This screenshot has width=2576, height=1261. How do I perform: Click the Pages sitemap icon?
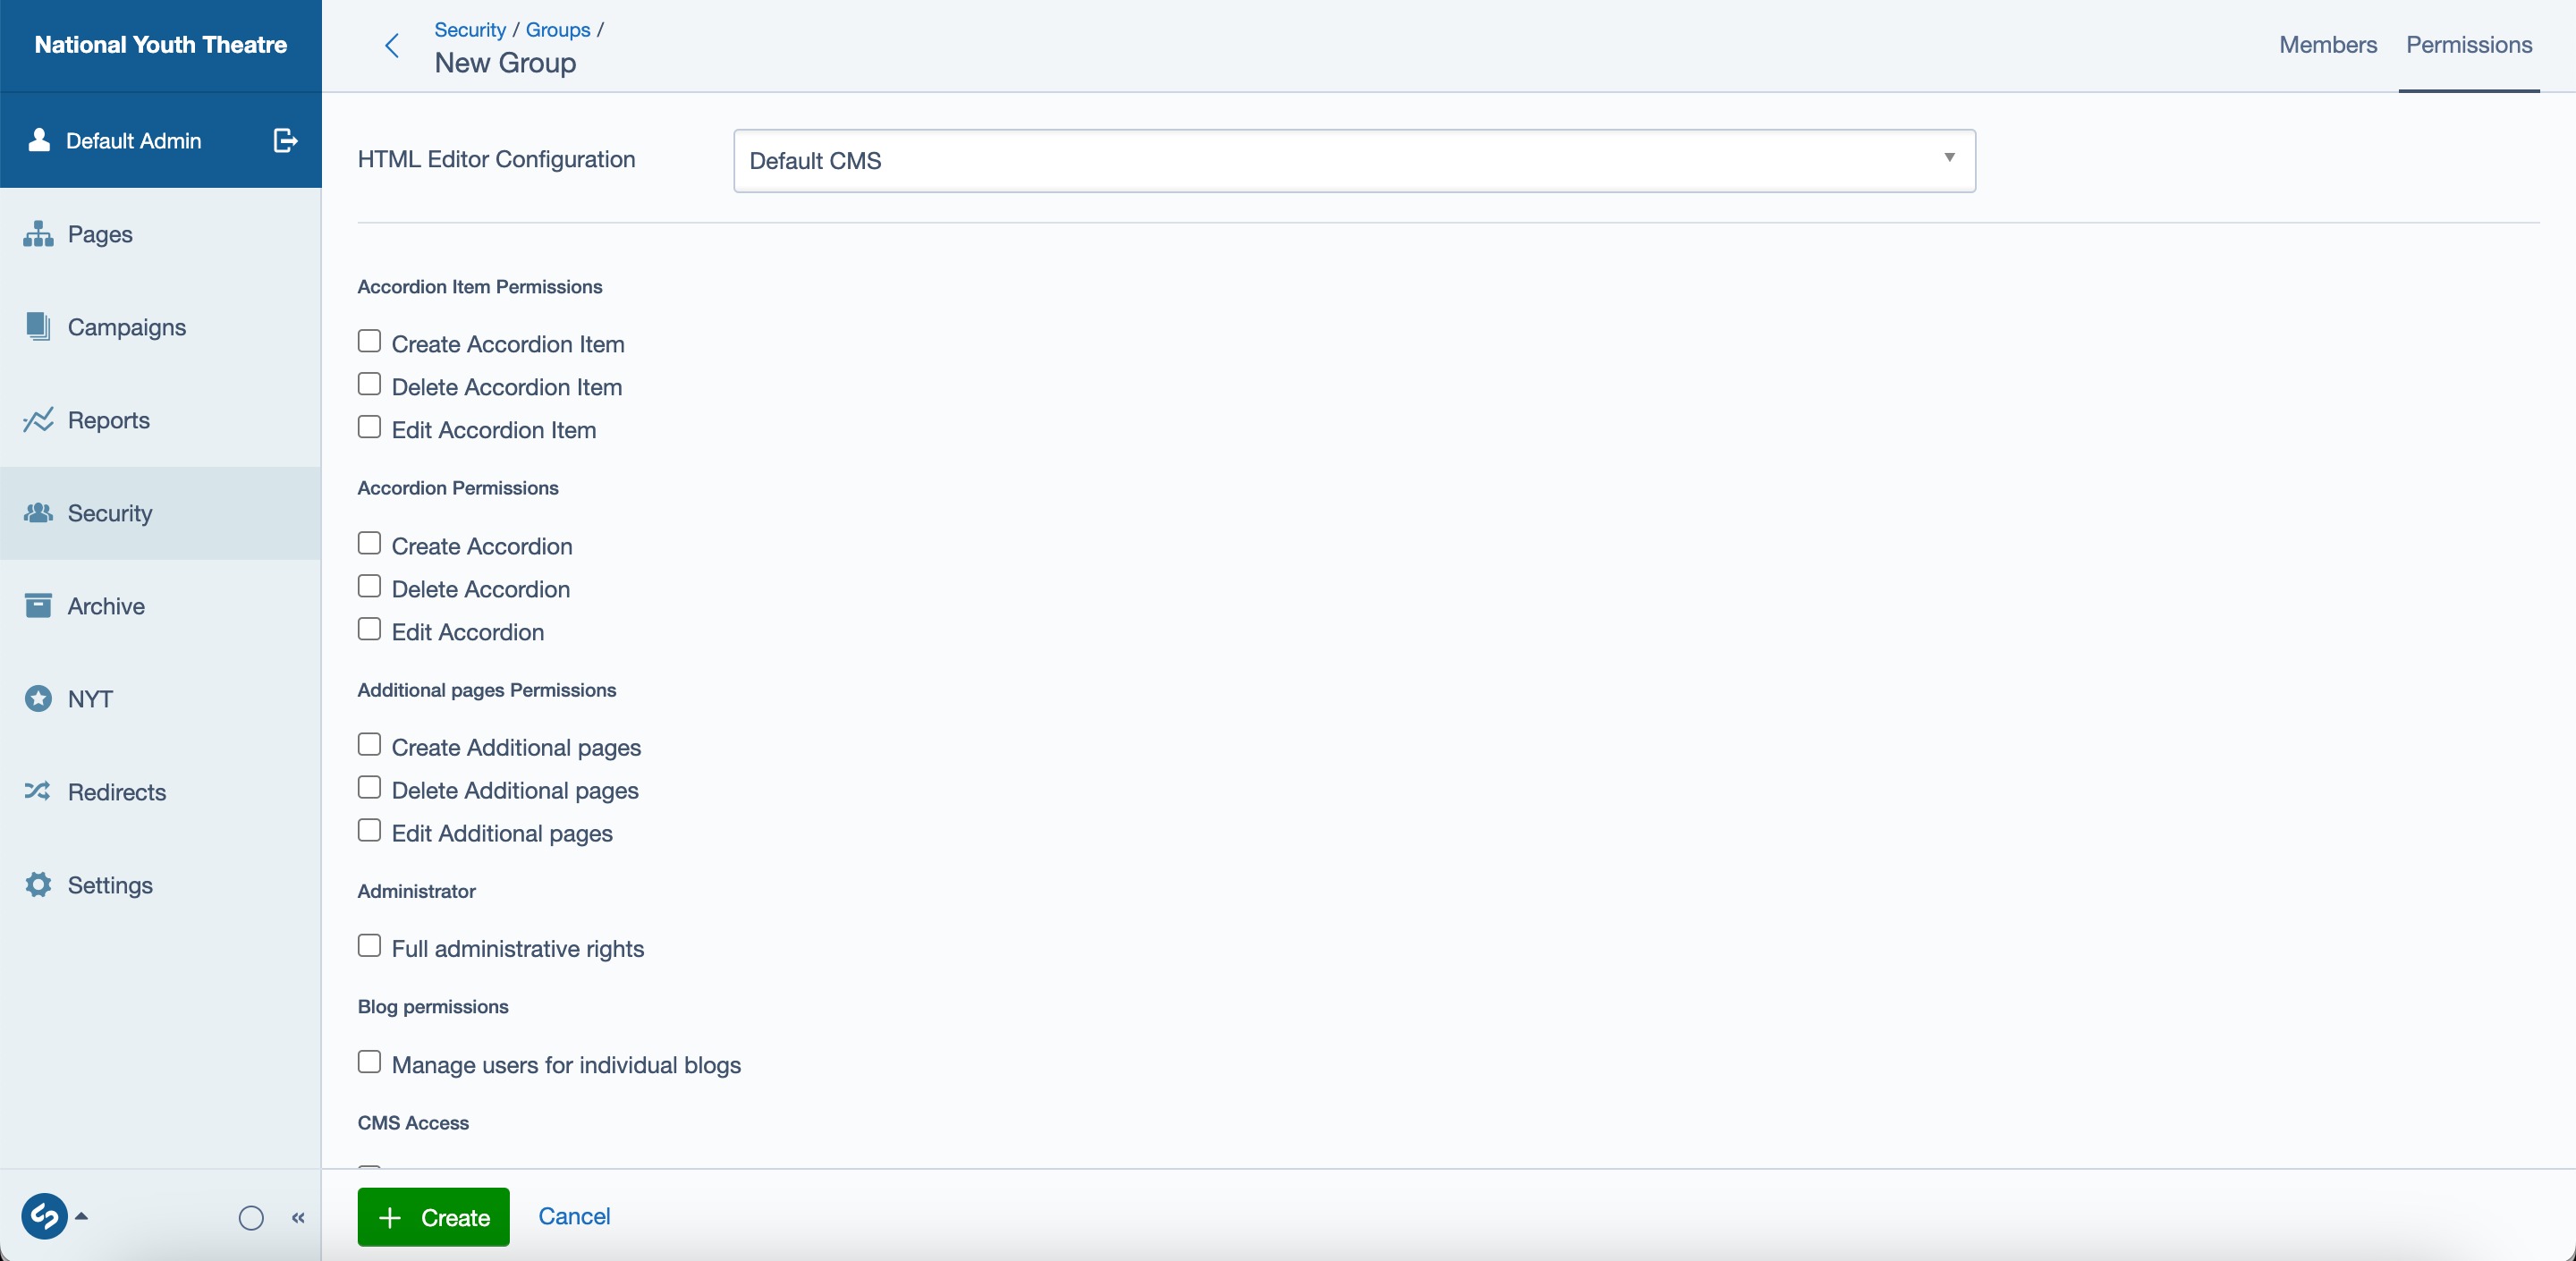(38, 234)
